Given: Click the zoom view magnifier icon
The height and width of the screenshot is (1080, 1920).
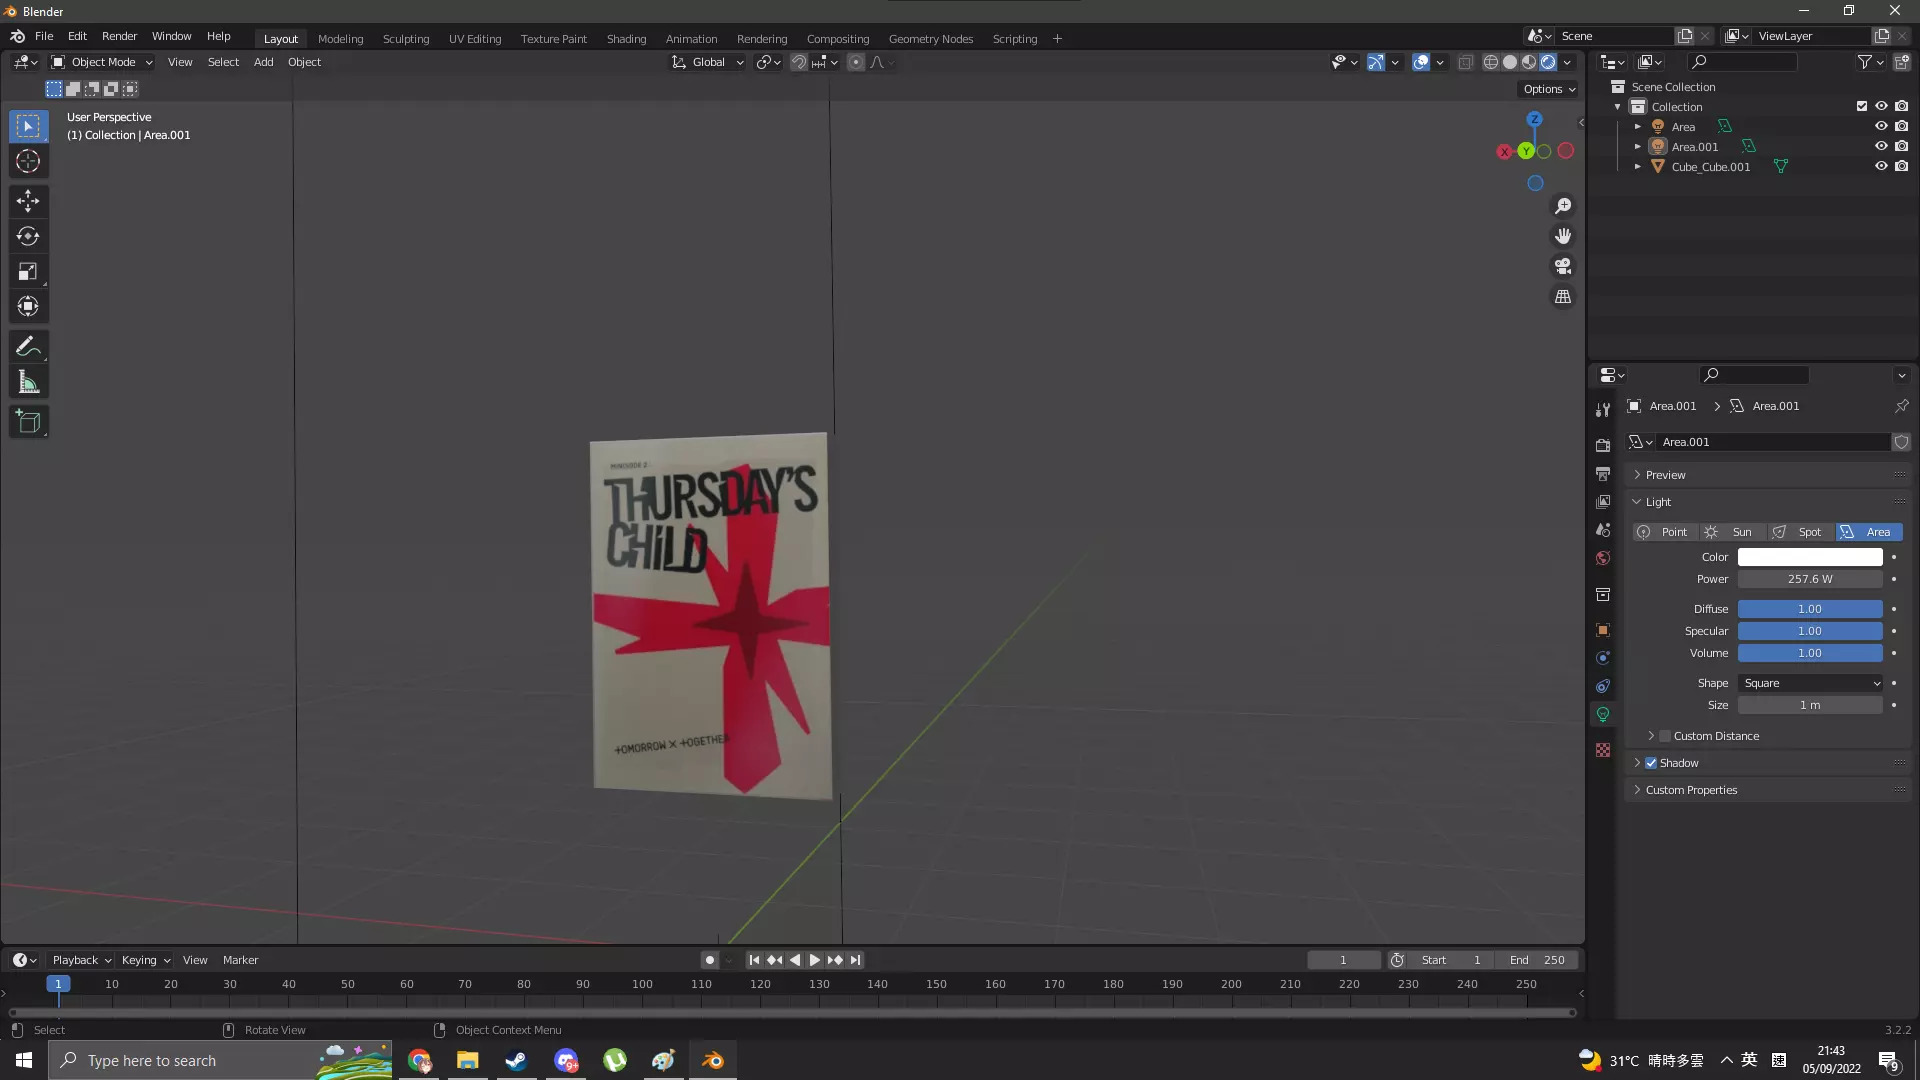Looking at the screenshot, I should (1563, 206).
